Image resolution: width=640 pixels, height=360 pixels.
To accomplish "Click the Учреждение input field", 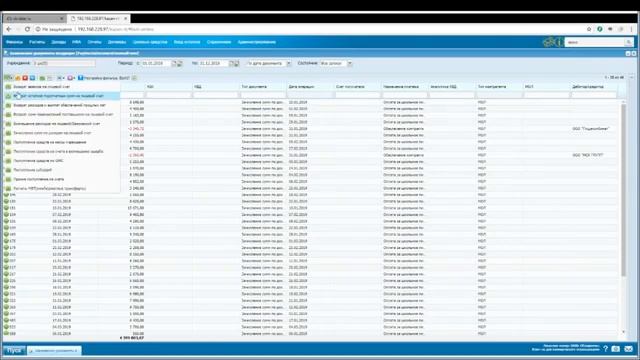I will [x=64, y=63].
